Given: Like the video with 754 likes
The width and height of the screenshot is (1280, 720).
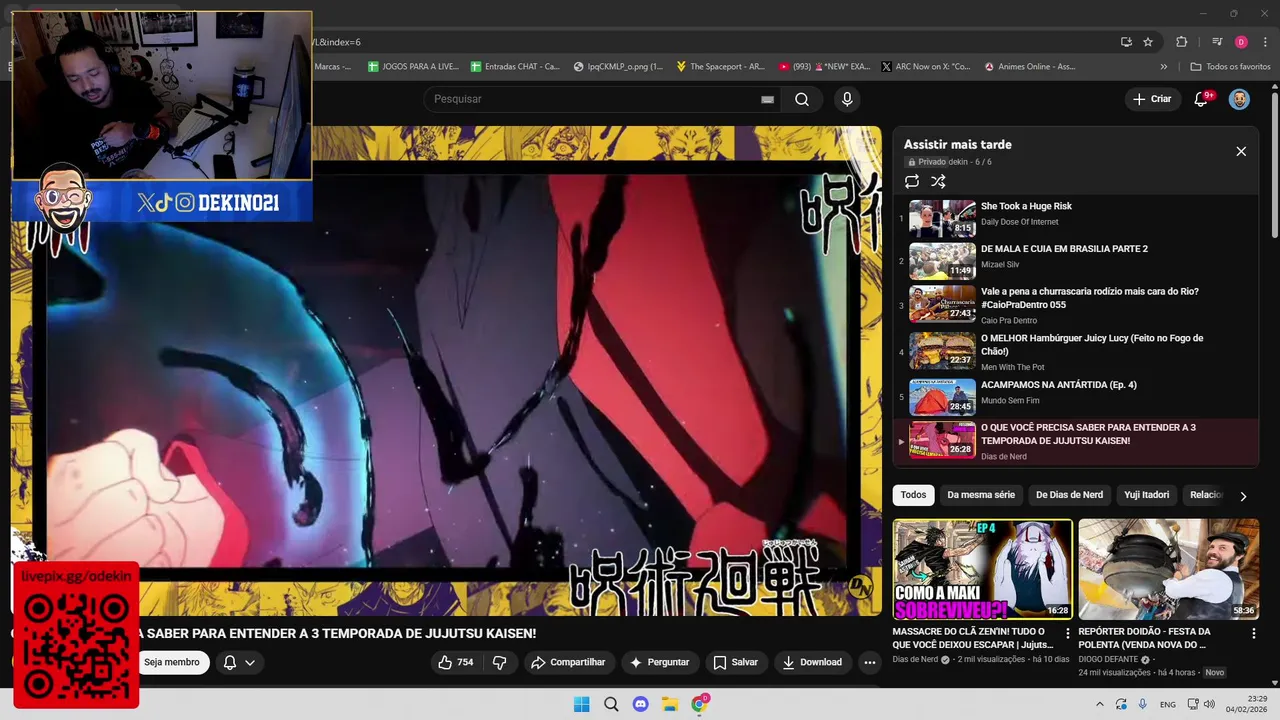Looking at the screenshot, I should (455, 662).
